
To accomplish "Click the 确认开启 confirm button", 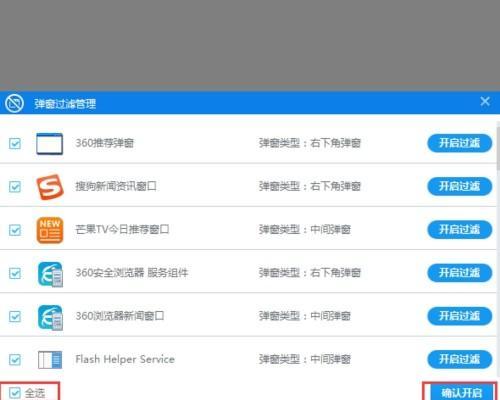I will coord(461,392).
